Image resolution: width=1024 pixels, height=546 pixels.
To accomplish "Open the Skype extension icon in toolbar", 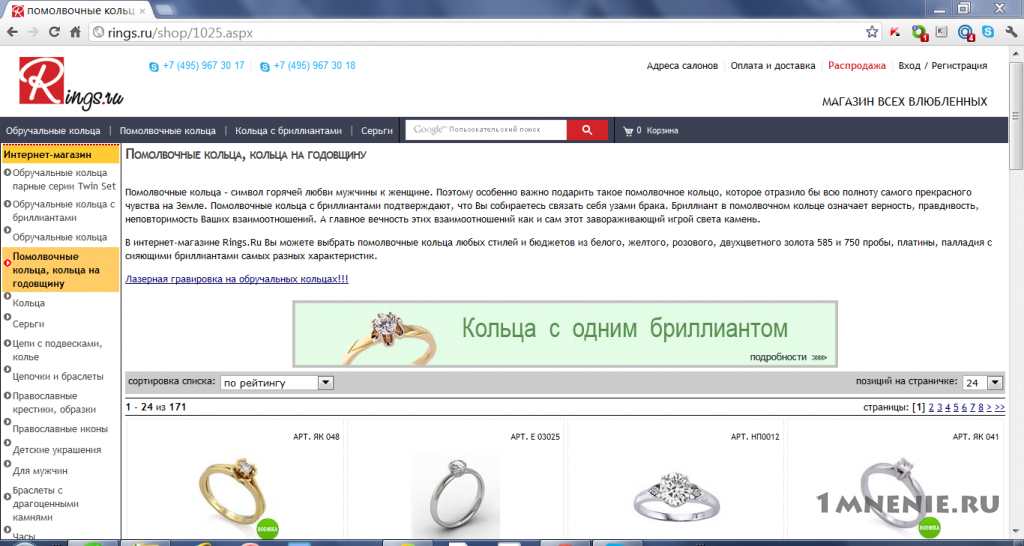I will pos(988,31).
